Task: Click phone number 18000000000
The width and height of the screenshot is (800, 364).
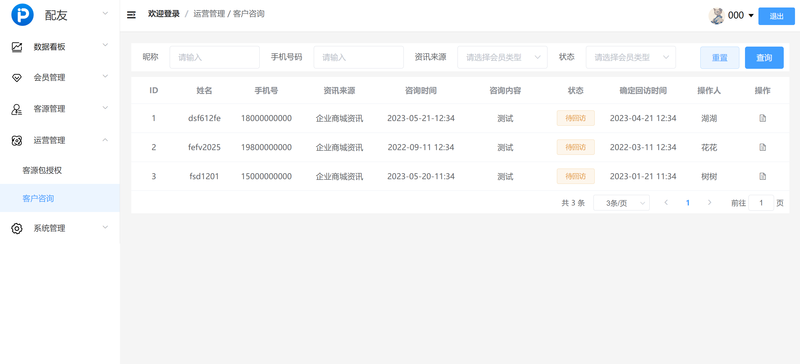Action: point(266,118)
